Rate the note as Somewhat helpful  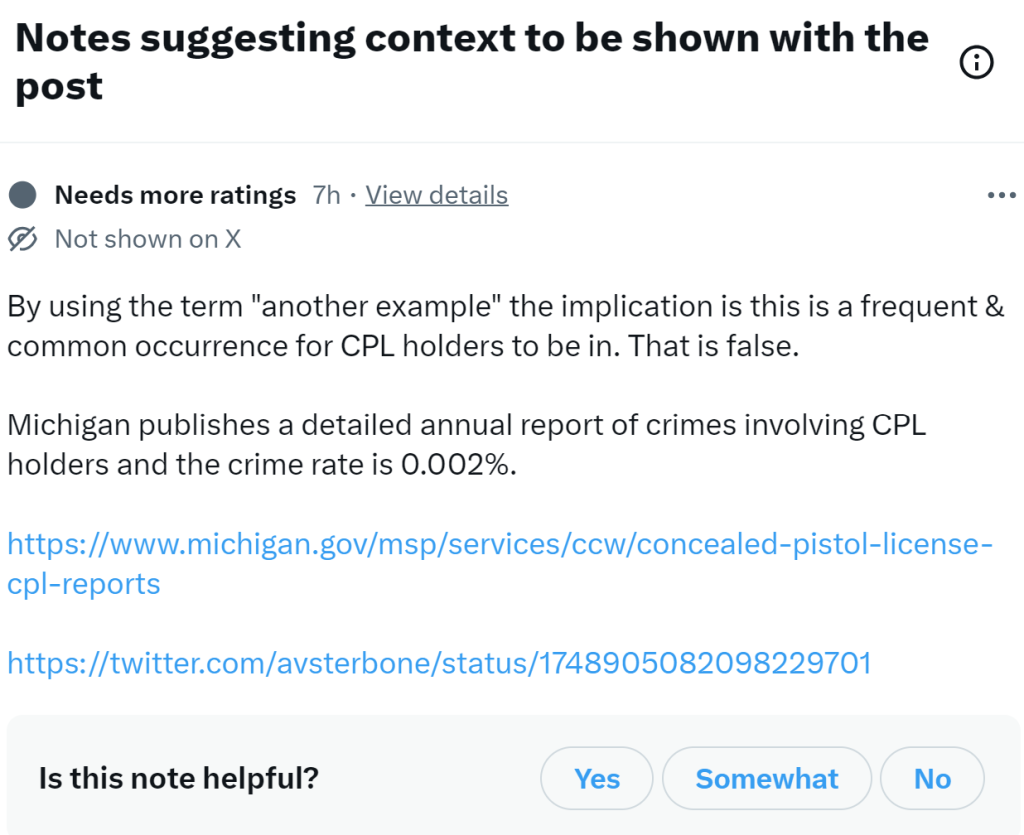[767, 778]
